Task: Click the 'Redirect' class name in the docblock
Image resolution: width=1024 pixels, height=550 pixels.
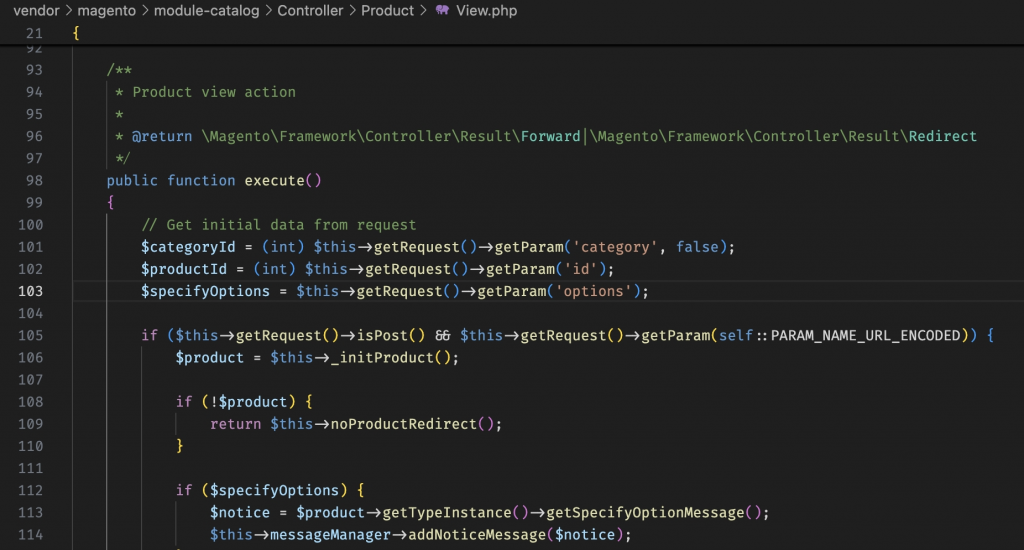Action: click(x=942, y=136)
